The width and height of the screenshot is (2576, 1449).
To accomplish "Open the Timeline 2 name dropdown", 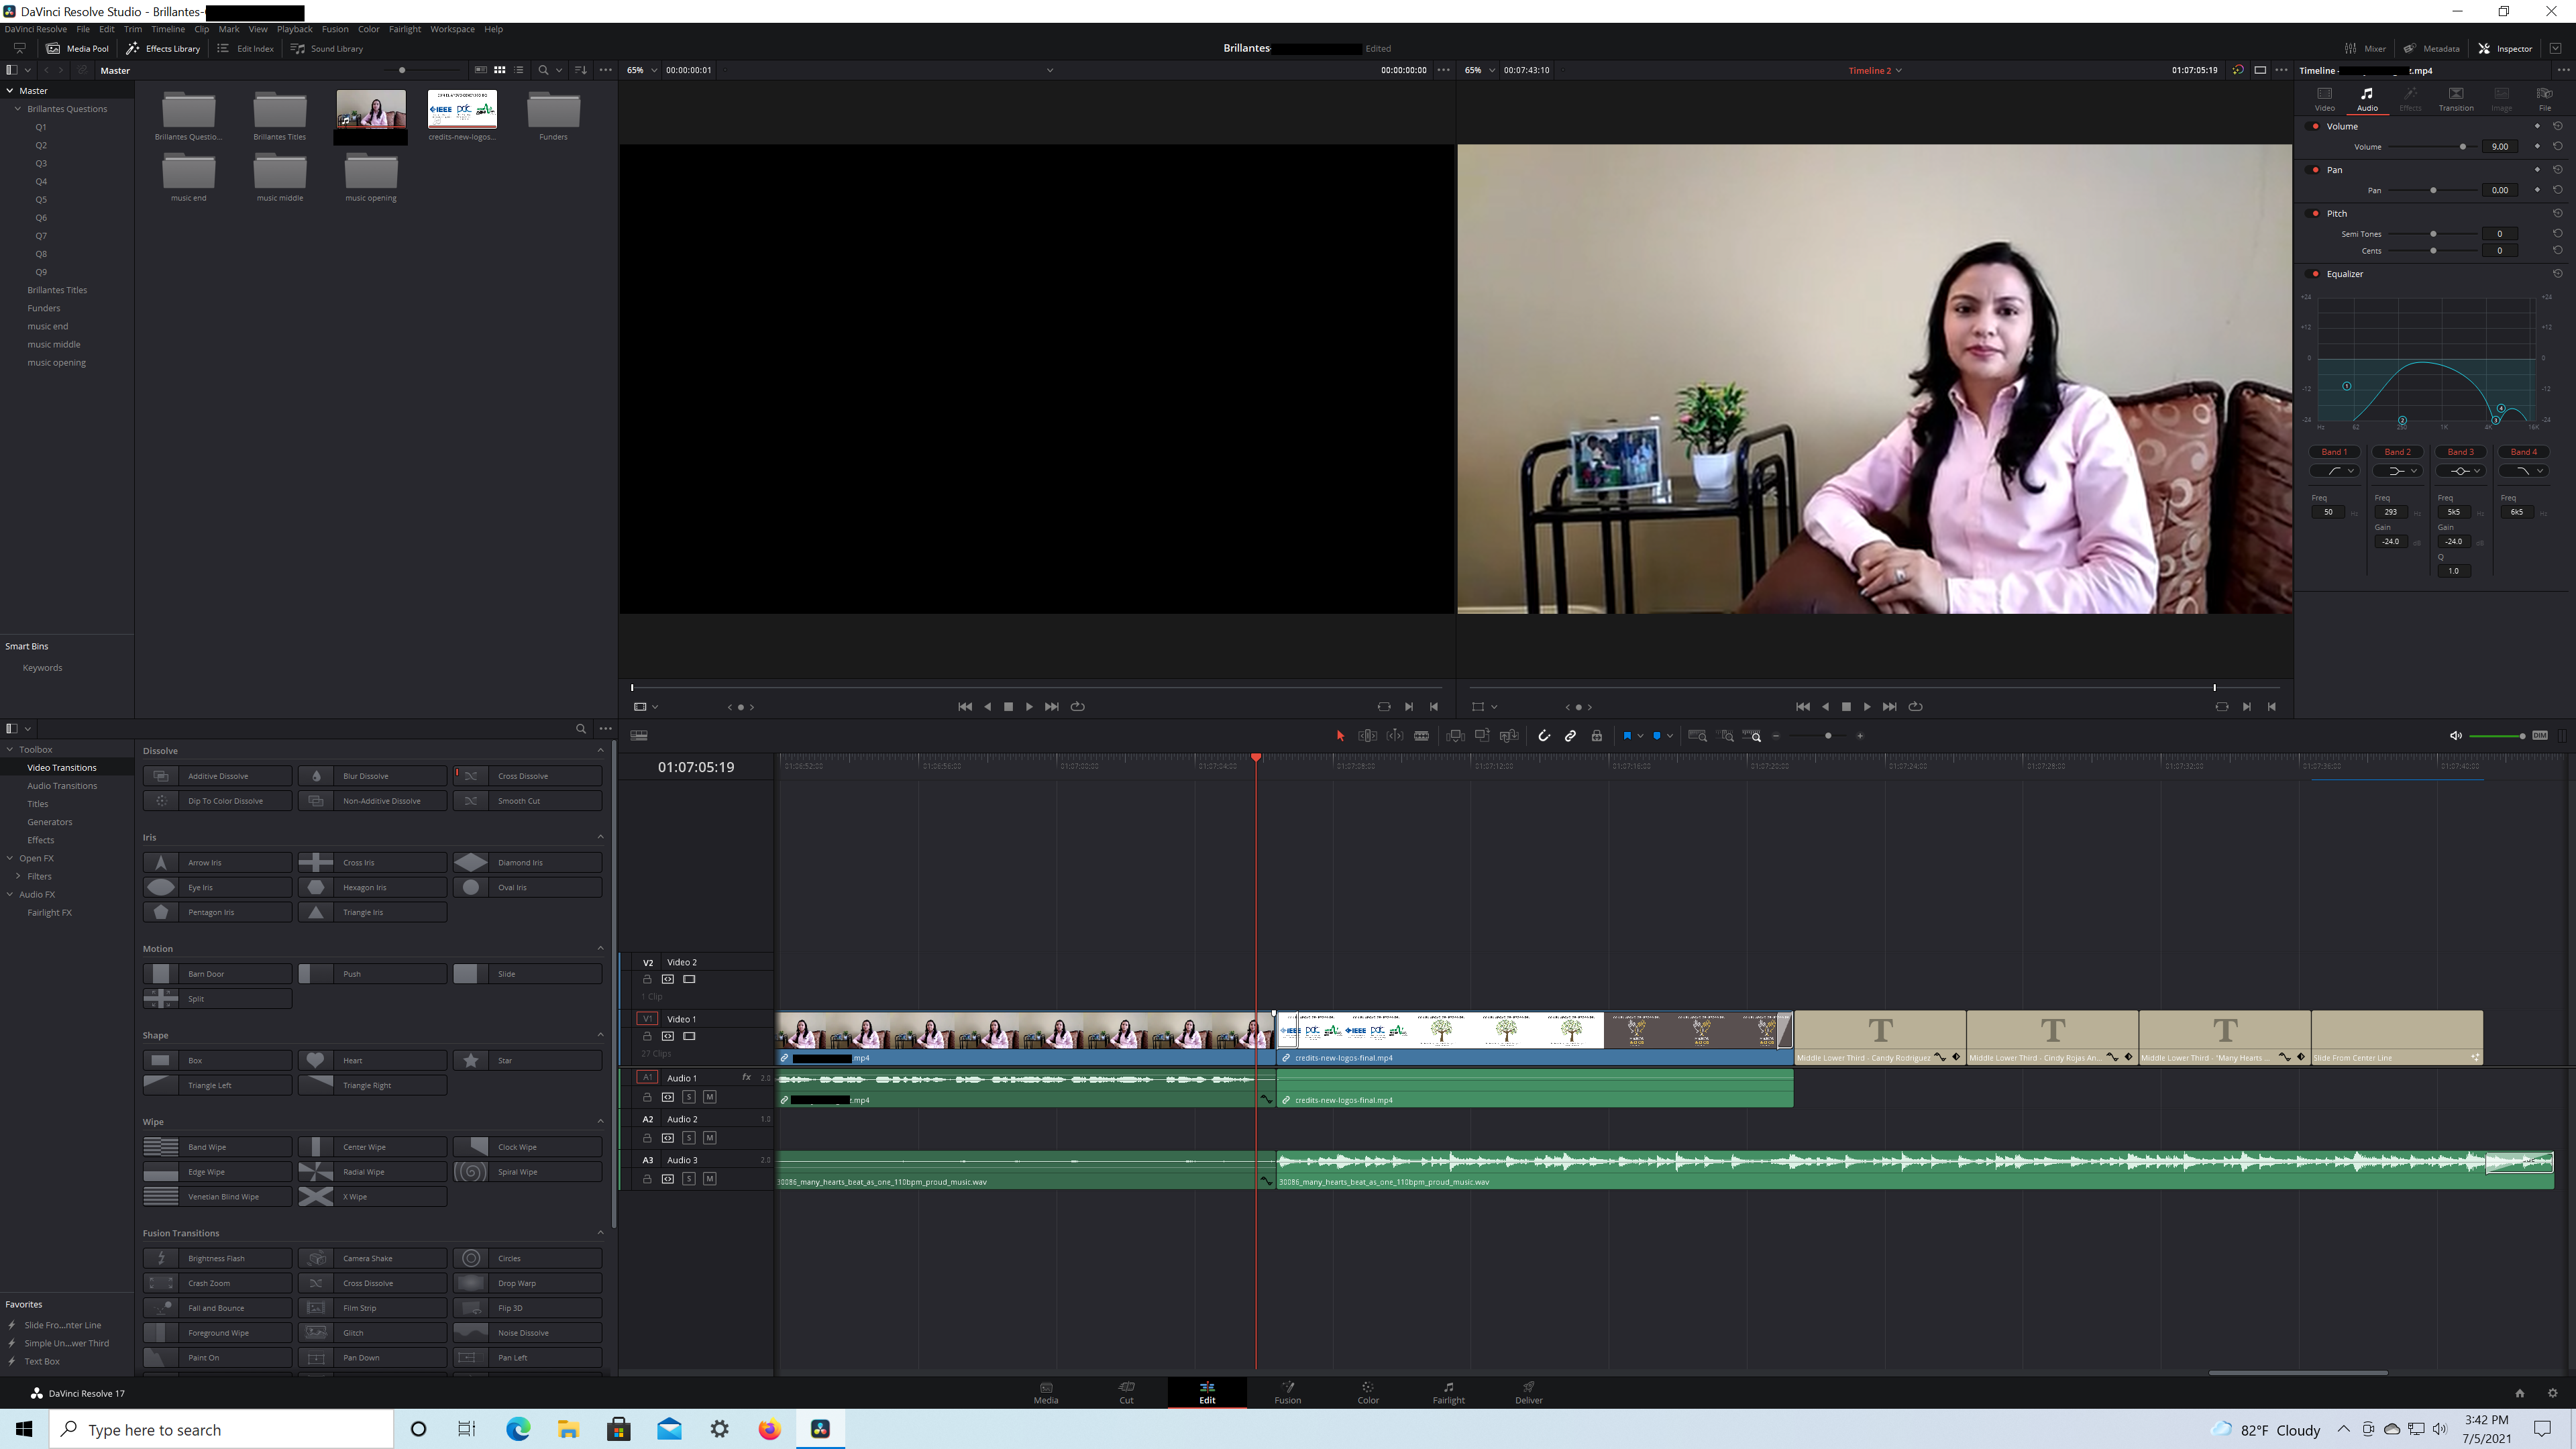I will coord(1898,71).
